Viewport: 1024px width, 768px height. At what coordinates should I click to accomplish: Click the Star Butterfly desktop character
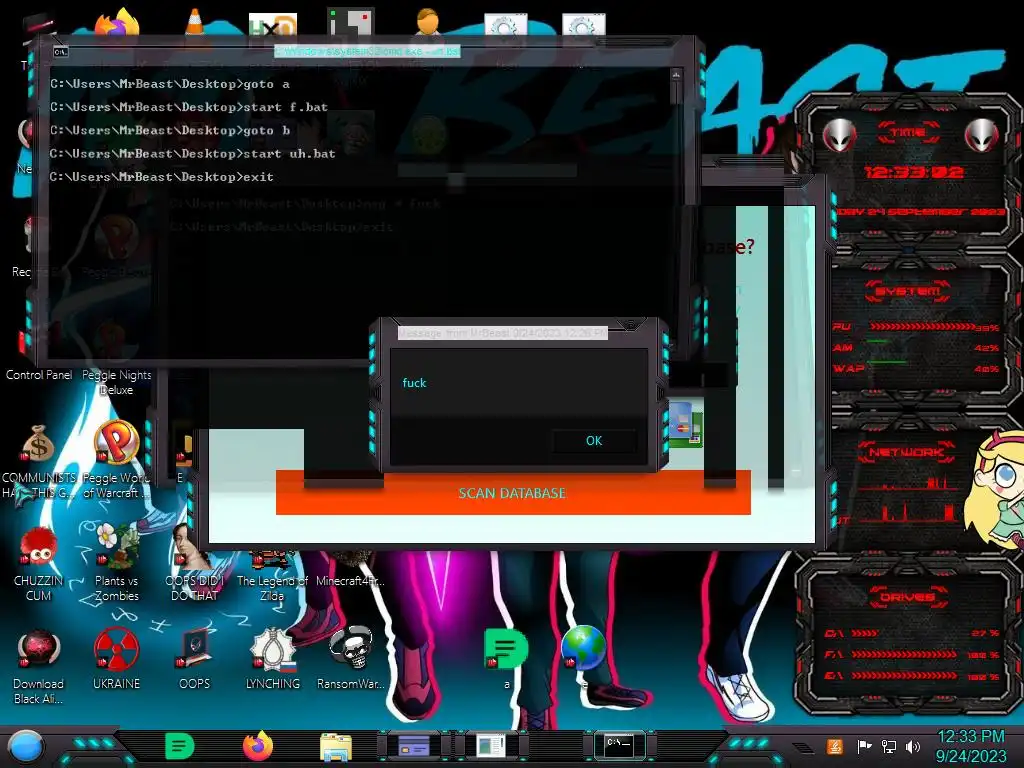click(x=994, y=488)
